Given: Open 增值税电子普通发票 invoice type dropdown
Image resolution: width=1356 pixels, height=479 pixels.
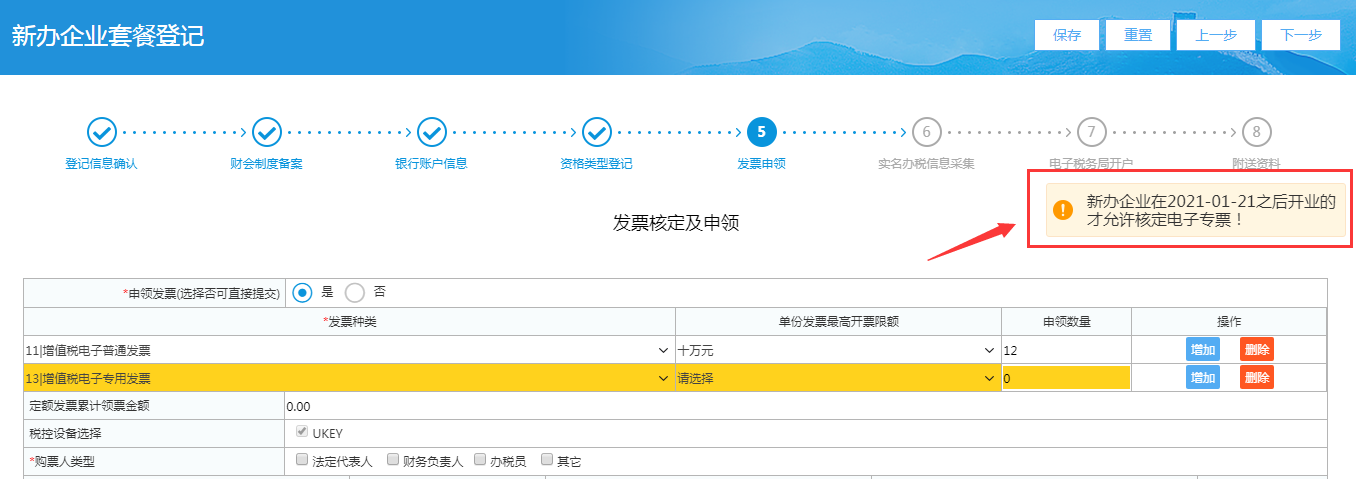Looking at the screenshot, I should coord(348,351).
